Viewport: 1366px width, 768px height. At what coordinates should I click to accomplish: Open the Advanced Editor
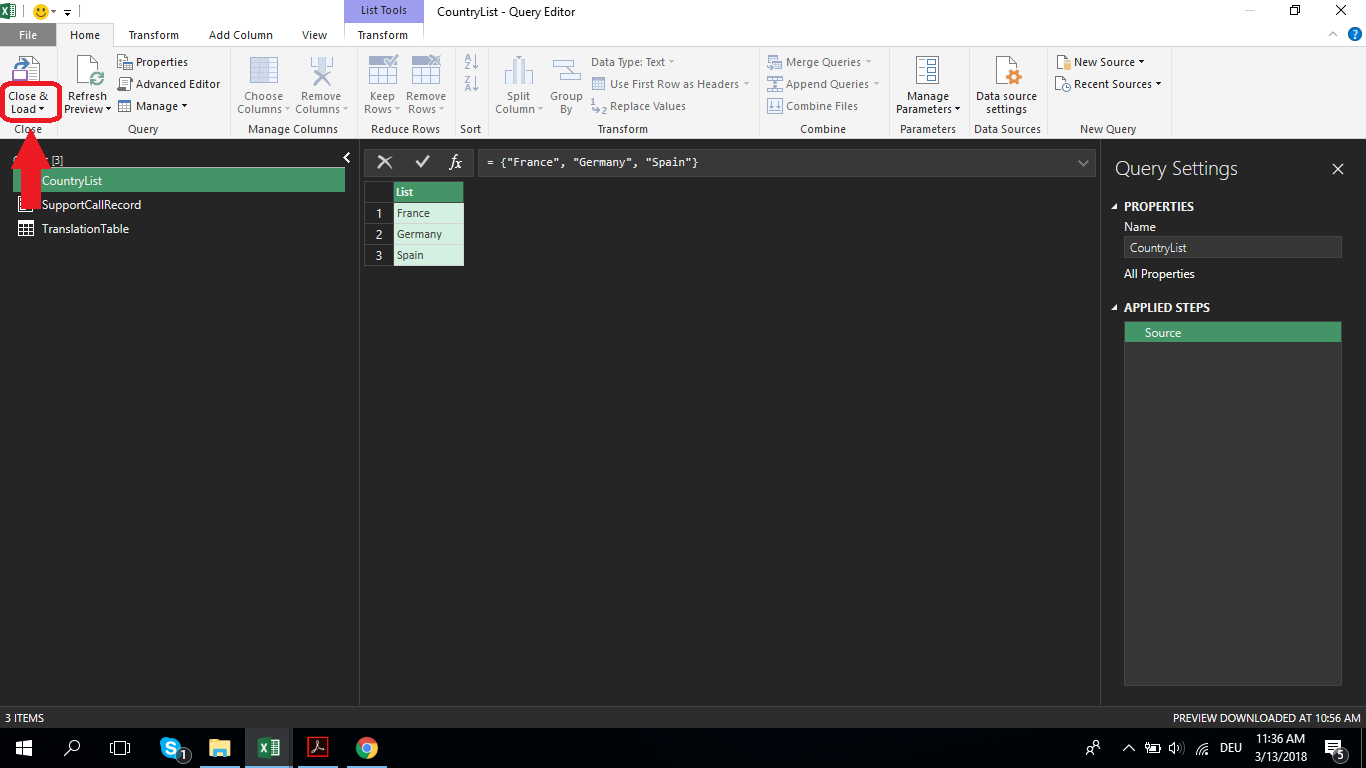[170, 83]
